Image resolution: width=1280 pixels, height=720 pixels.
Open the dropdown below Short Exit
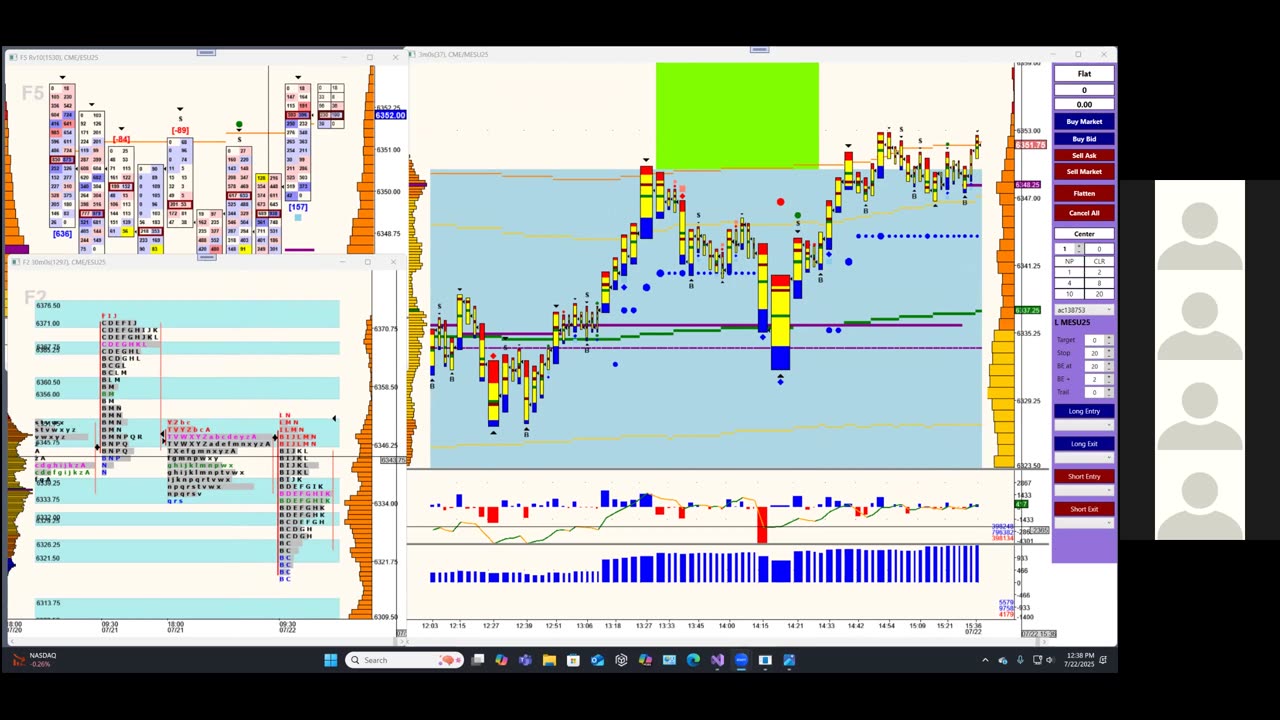(x=1084, y=522)
